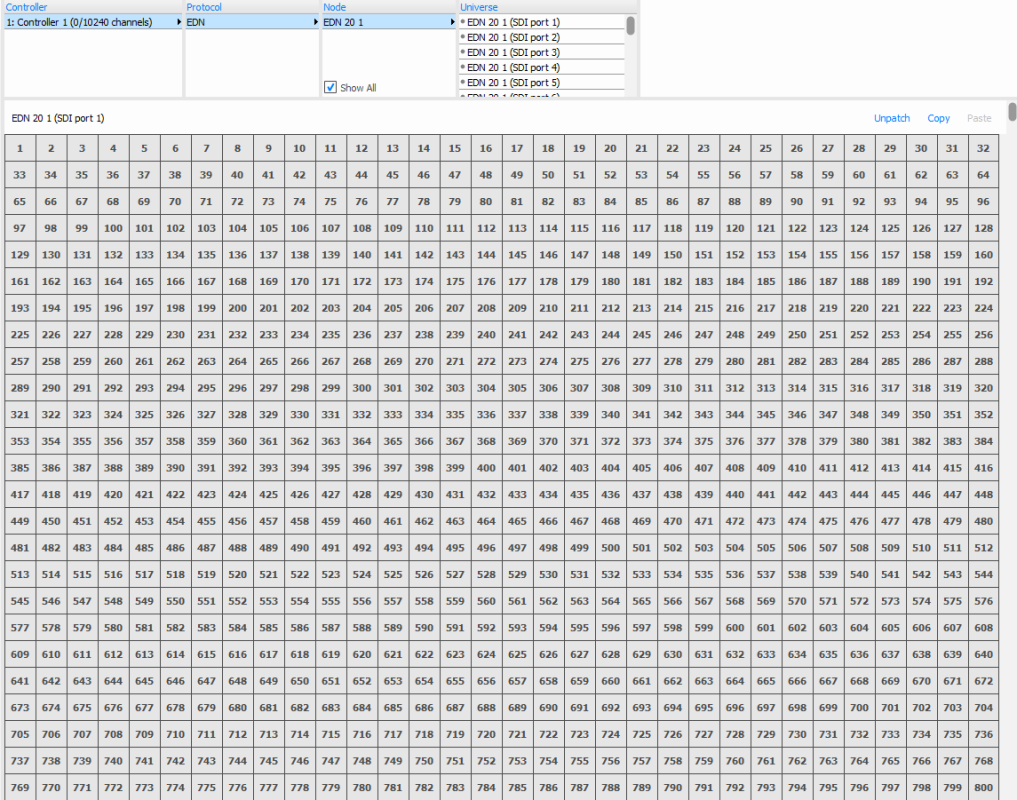Expand the EDN 20 1 node arrow
The height and width of the screenshot is (800, 1017).
tap(452, 22)
